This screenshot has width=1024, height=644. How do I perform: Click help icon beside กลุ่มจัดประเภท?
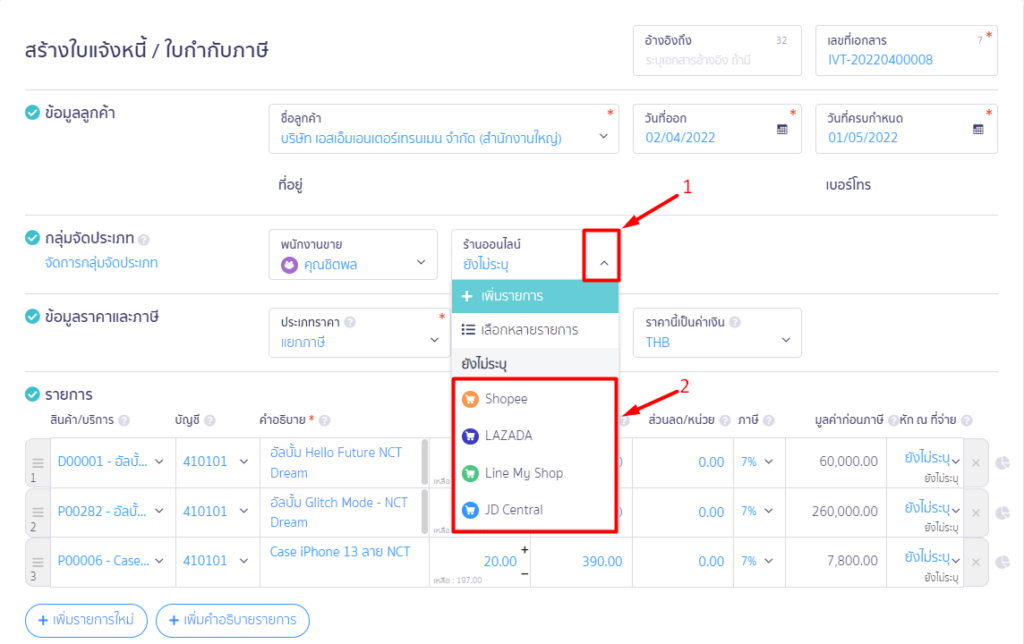144,240
